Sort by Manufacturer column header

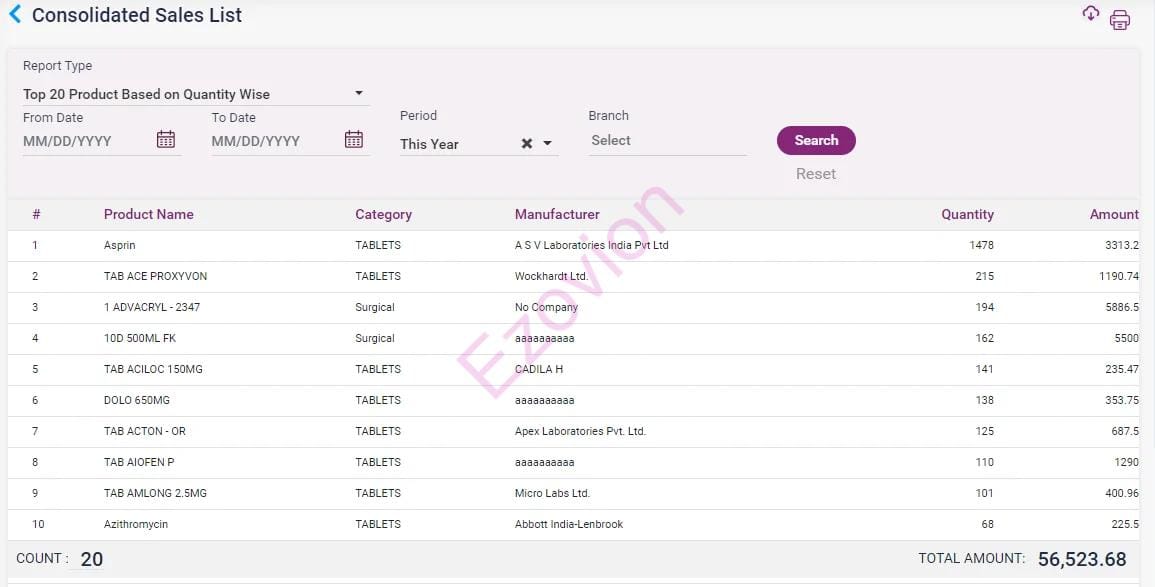557,214
